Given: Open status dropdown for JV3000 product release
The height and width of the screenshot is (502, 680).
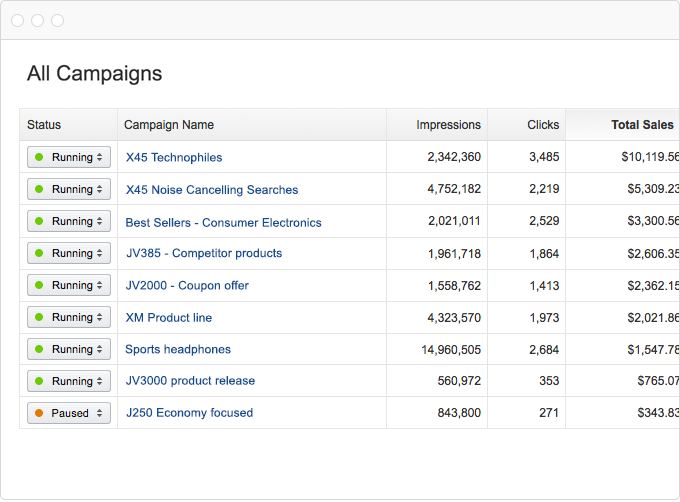Looking at the screenshot, I should pyautogui.click(x=68, y=381).
